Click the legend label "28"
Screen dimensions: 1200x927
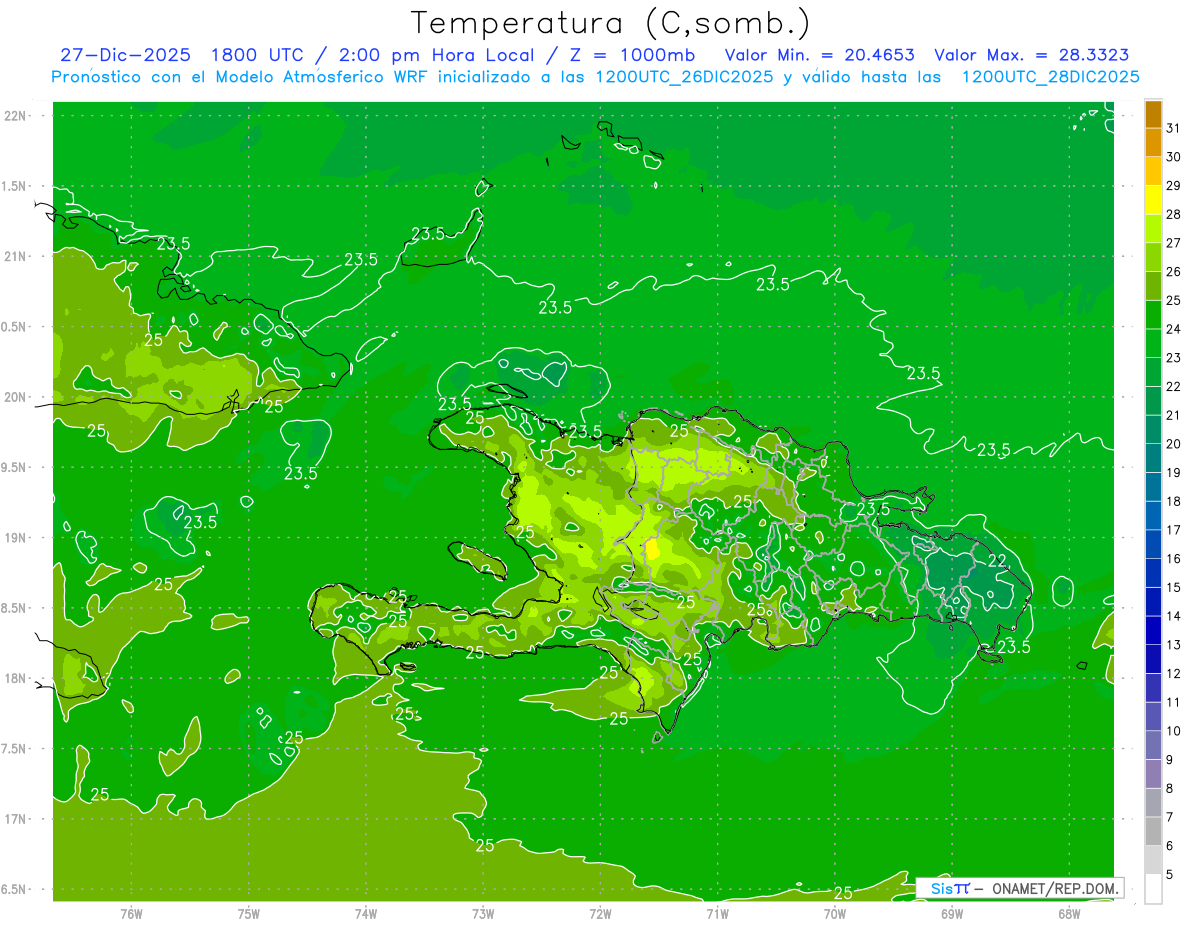tap(1173, 214)
